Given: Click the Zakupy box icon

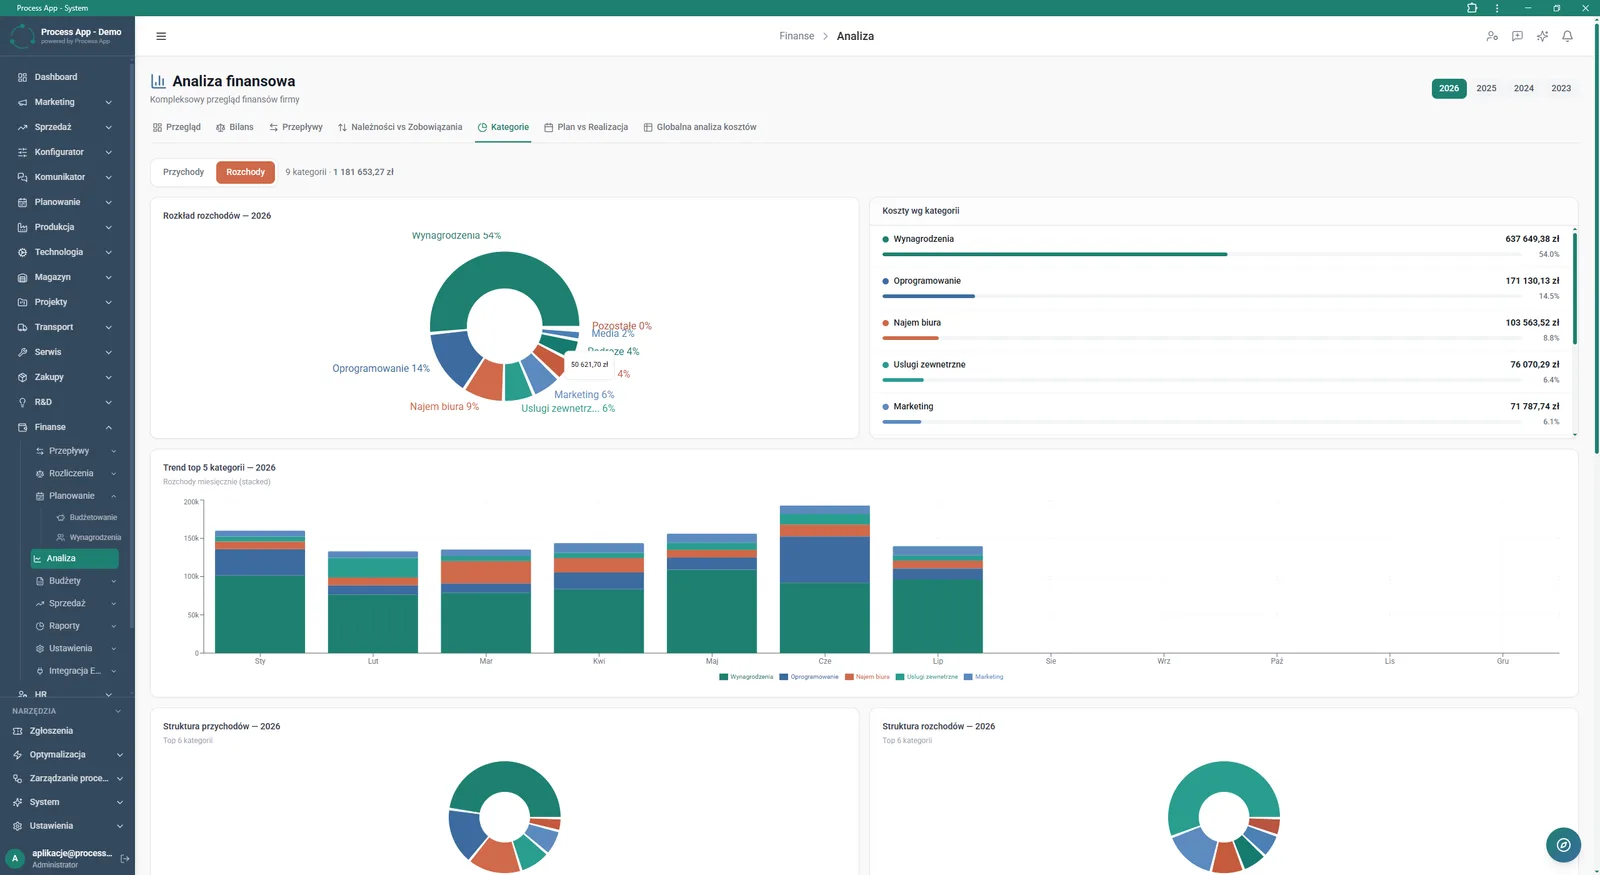Looking at the screenshot, I should [22, 377].
